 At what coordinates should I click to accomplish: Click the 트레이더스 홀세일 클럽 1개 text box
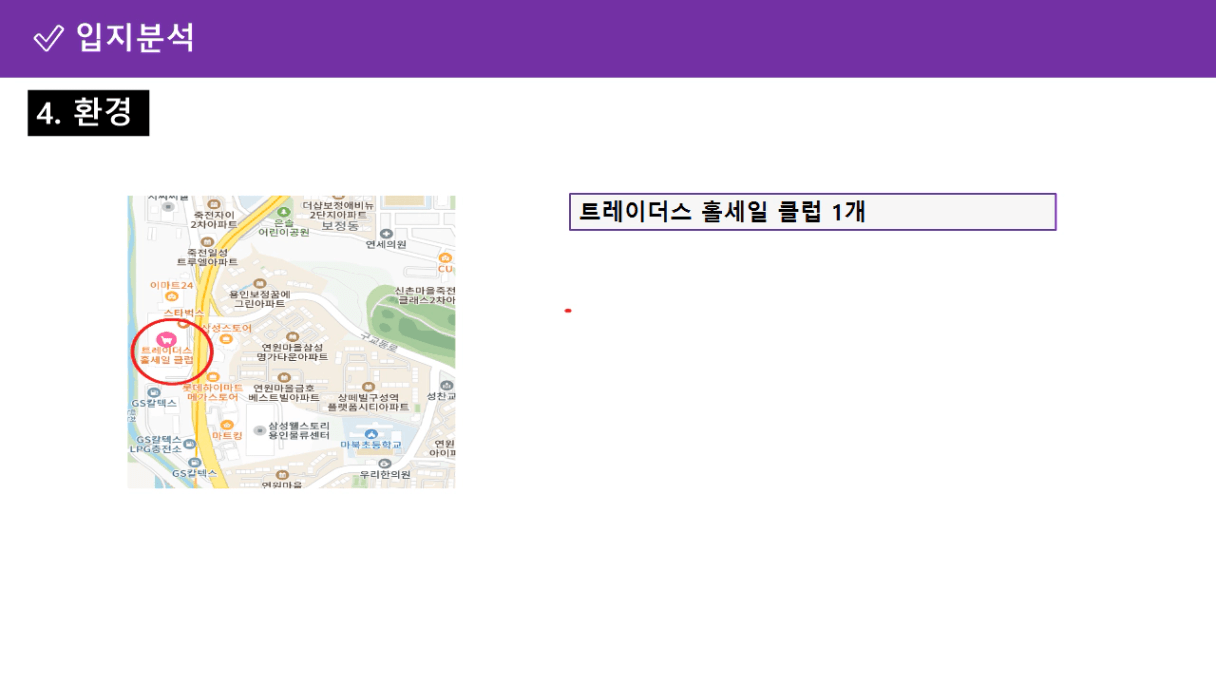pyautogui.click(x=812, y=212)
